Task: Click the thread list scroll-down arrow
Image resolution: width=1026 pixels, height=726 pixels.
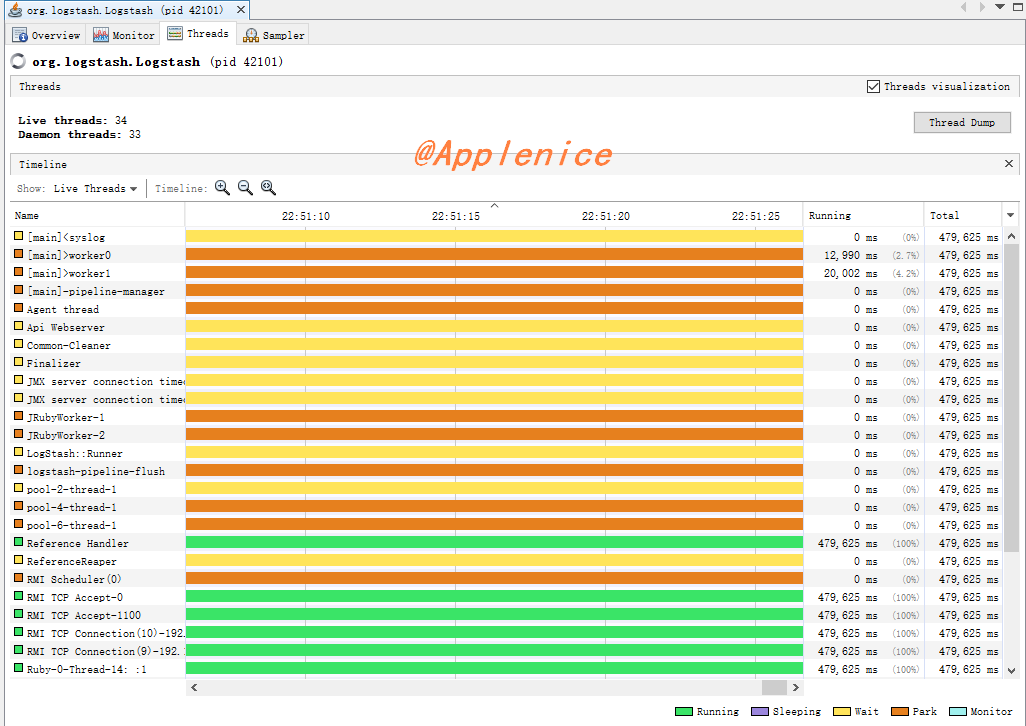Action: pos(1012,670)
